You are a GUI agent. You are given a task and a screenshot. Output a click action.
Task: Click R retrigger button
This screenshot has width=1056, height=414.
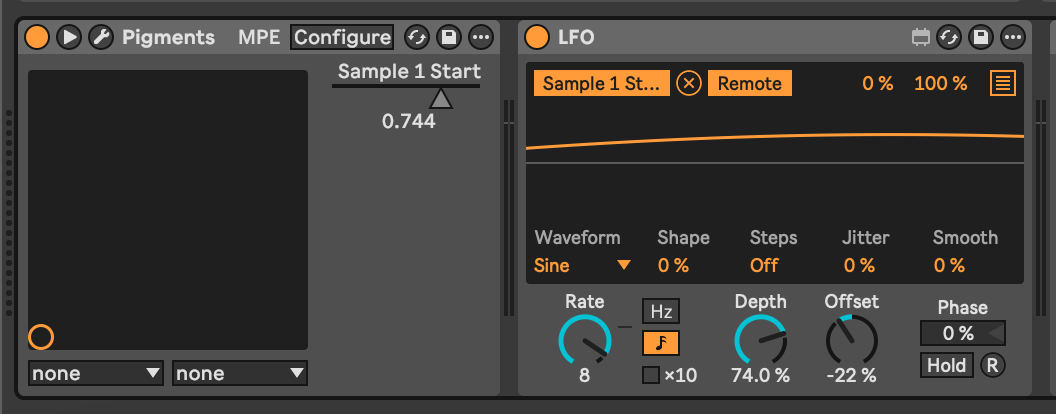[992, 366]
